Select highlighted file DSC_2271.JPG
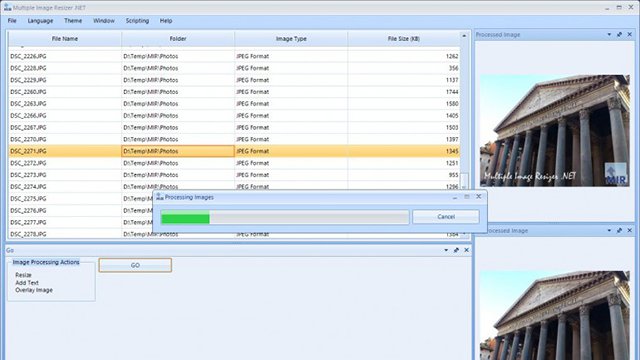This screenshot has height=360, width=640. pos(28,151)
